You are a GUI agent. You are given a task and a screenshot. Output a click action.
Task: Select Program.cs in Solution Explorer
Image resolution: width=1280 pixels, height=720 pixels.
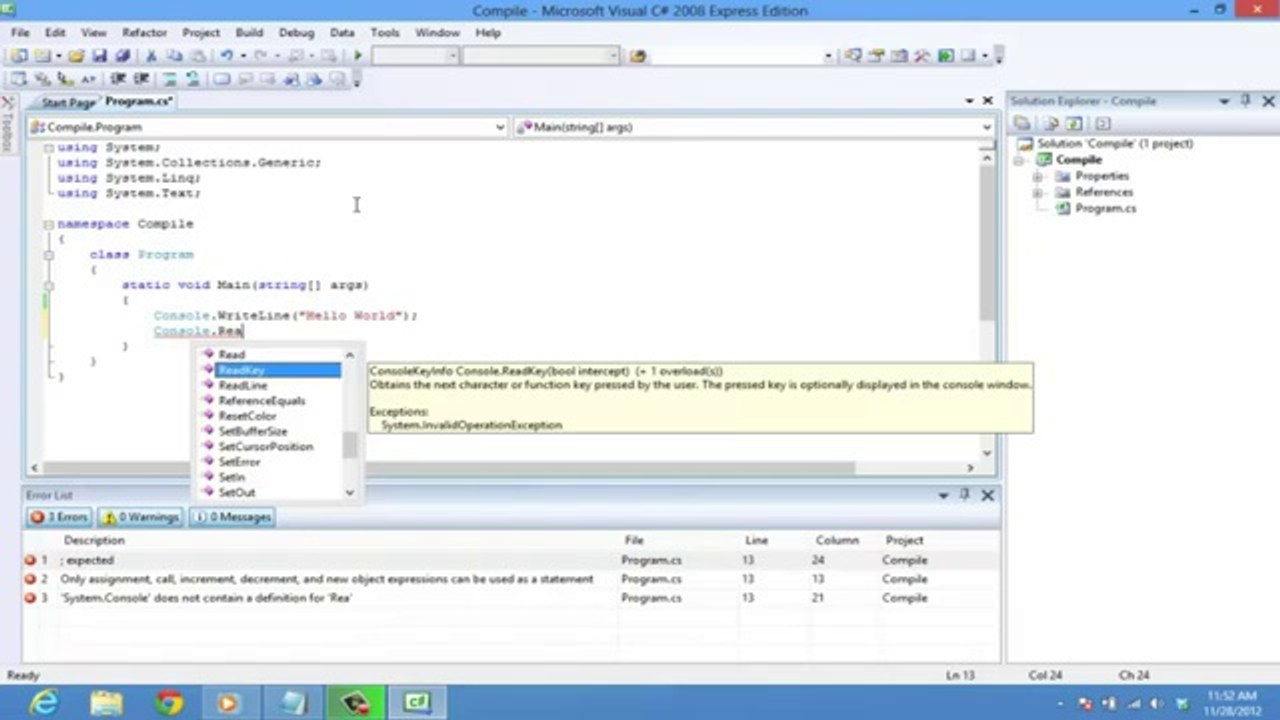click(x=1105, y=208)
